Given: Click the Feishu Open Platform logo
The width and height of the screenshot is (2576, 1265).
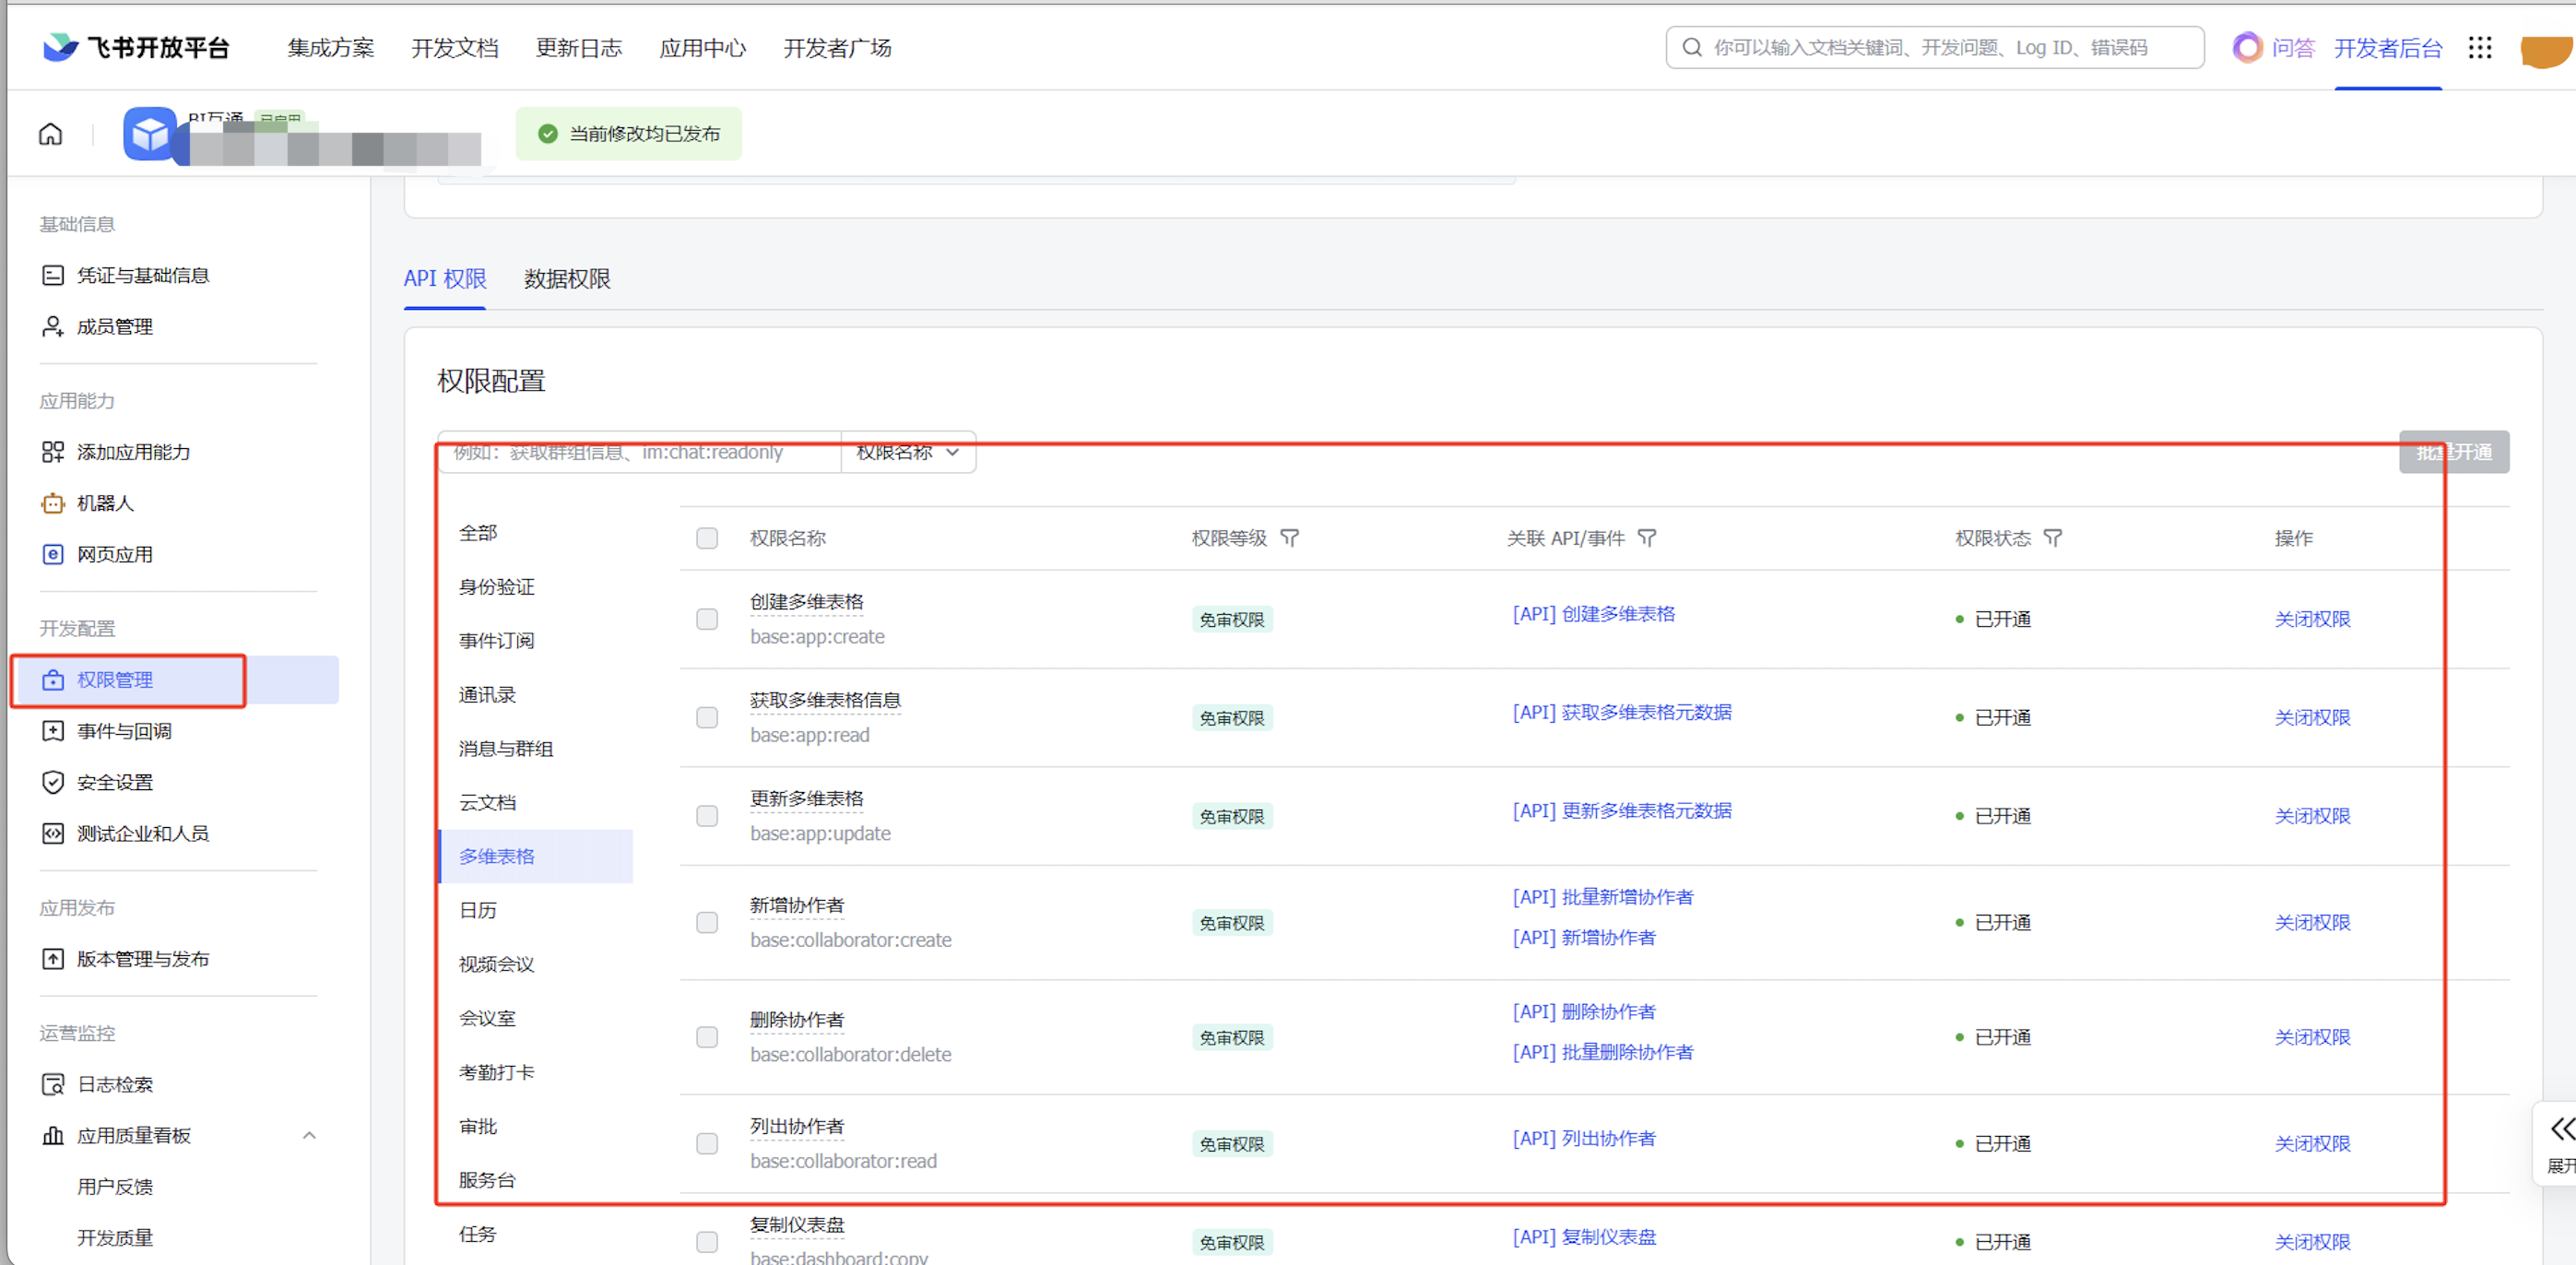Looking at the screenshot, I should (x=136, y=47).
